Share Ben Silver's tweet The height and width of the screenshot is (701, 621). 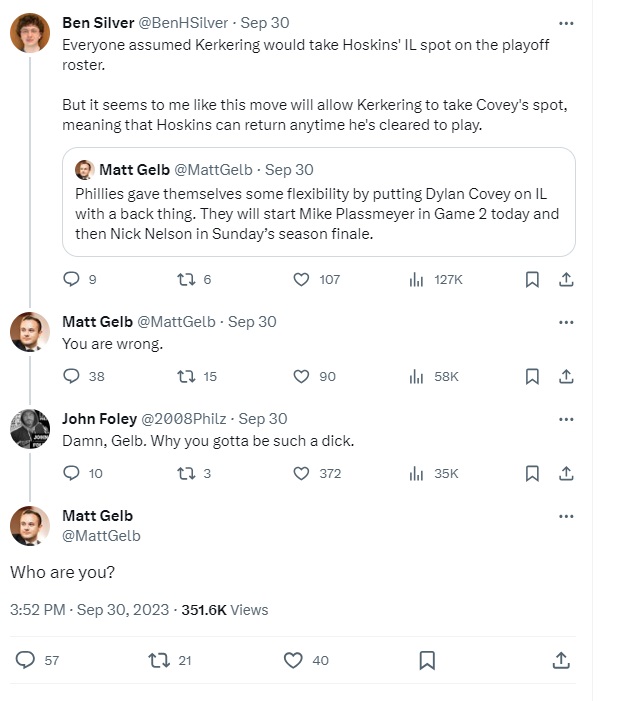point(565,280)
